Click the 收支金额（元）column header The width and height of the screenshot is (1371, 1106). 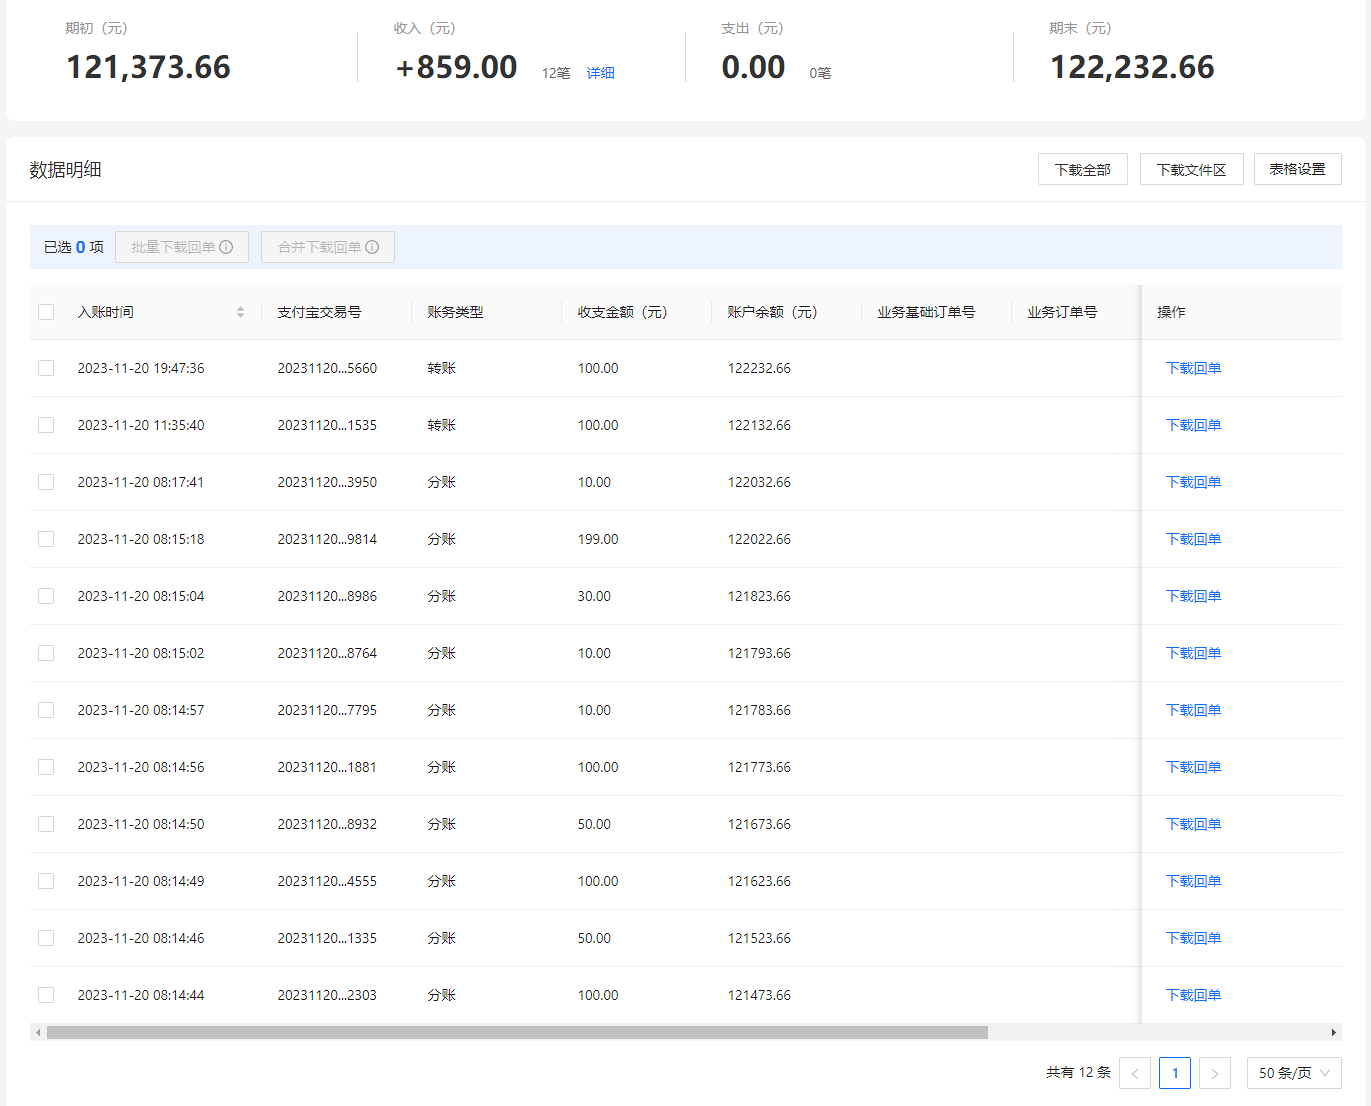[x=623, y=312]
